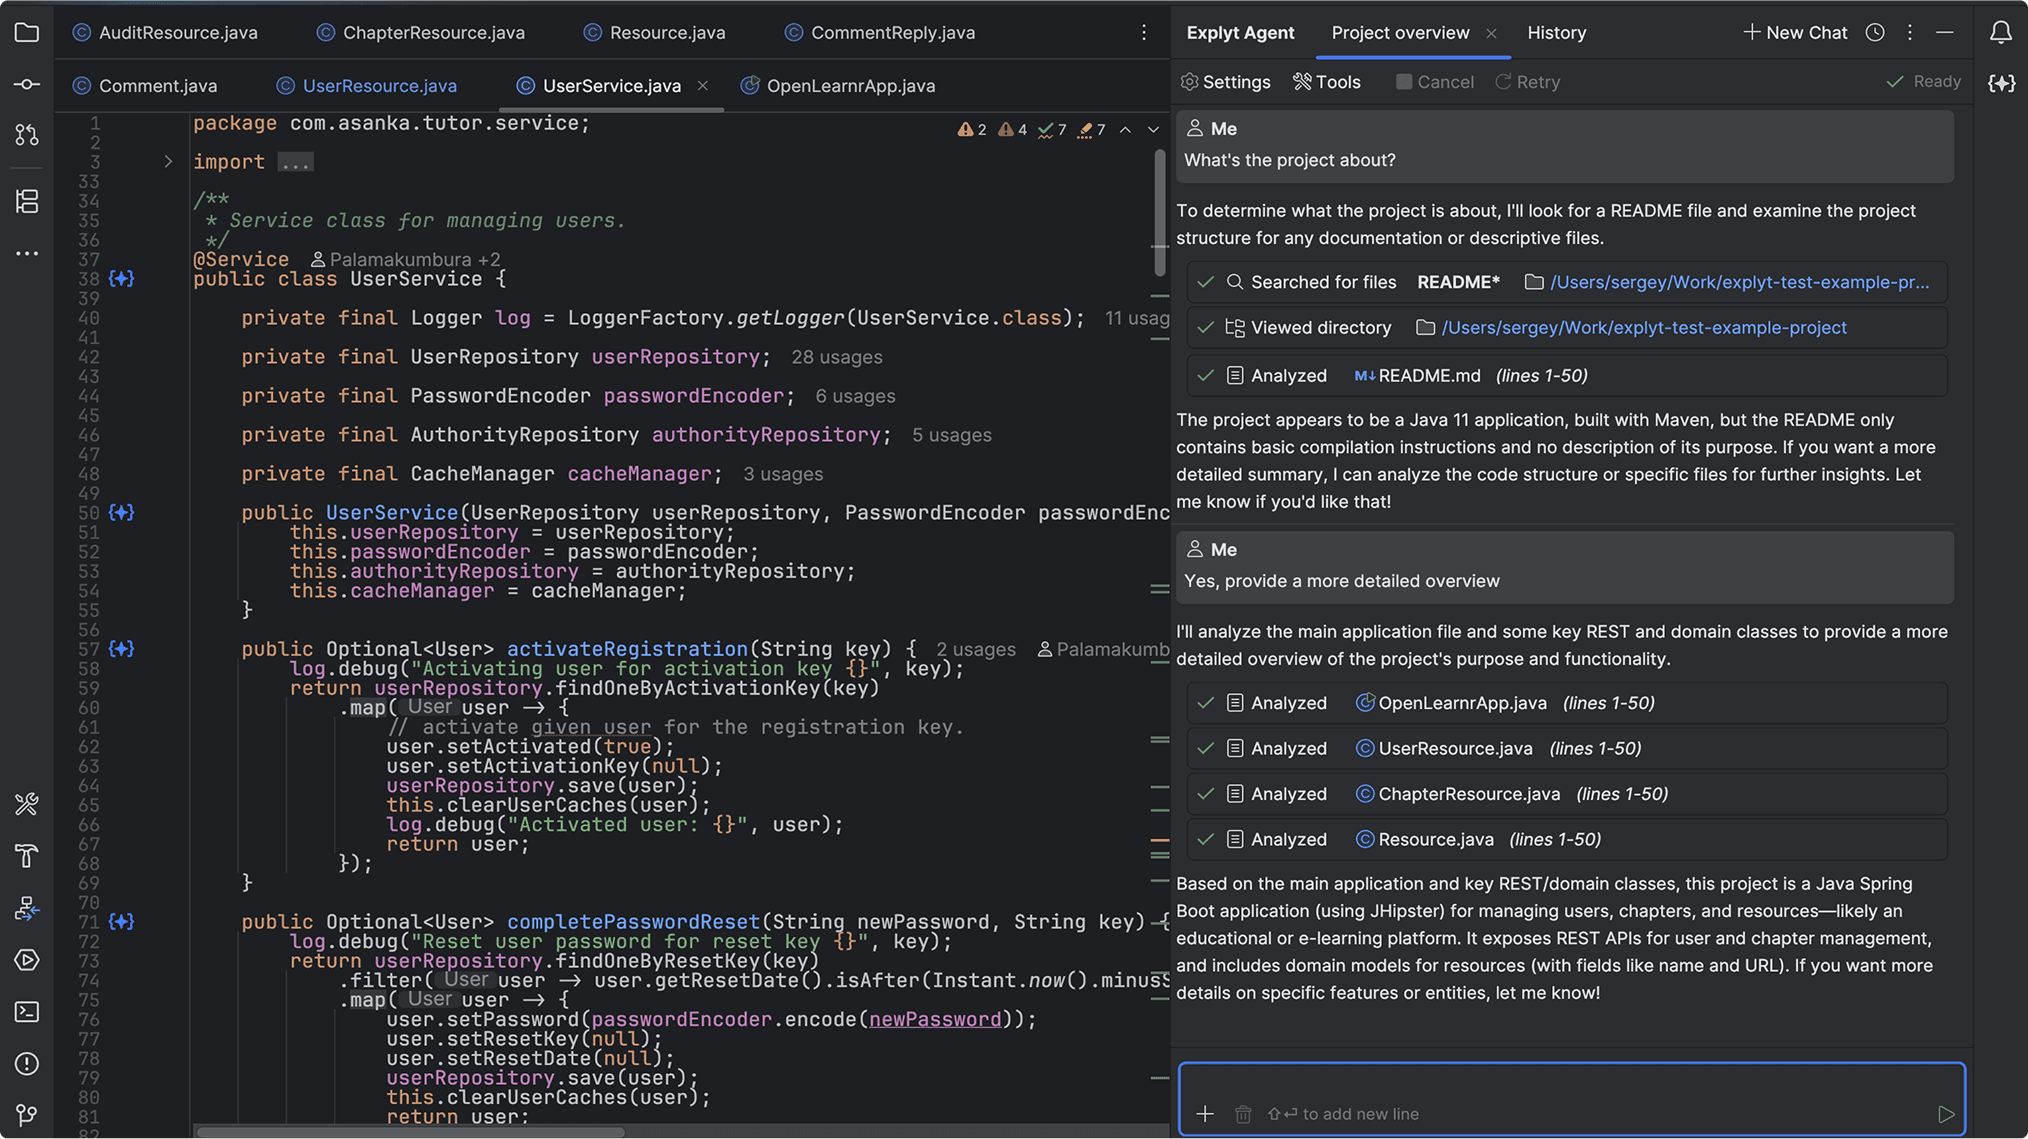2028x1139 pixels.
Task: Open the Terminal tool window icon
Action: pyautogui.click(x=27, y=1011)
